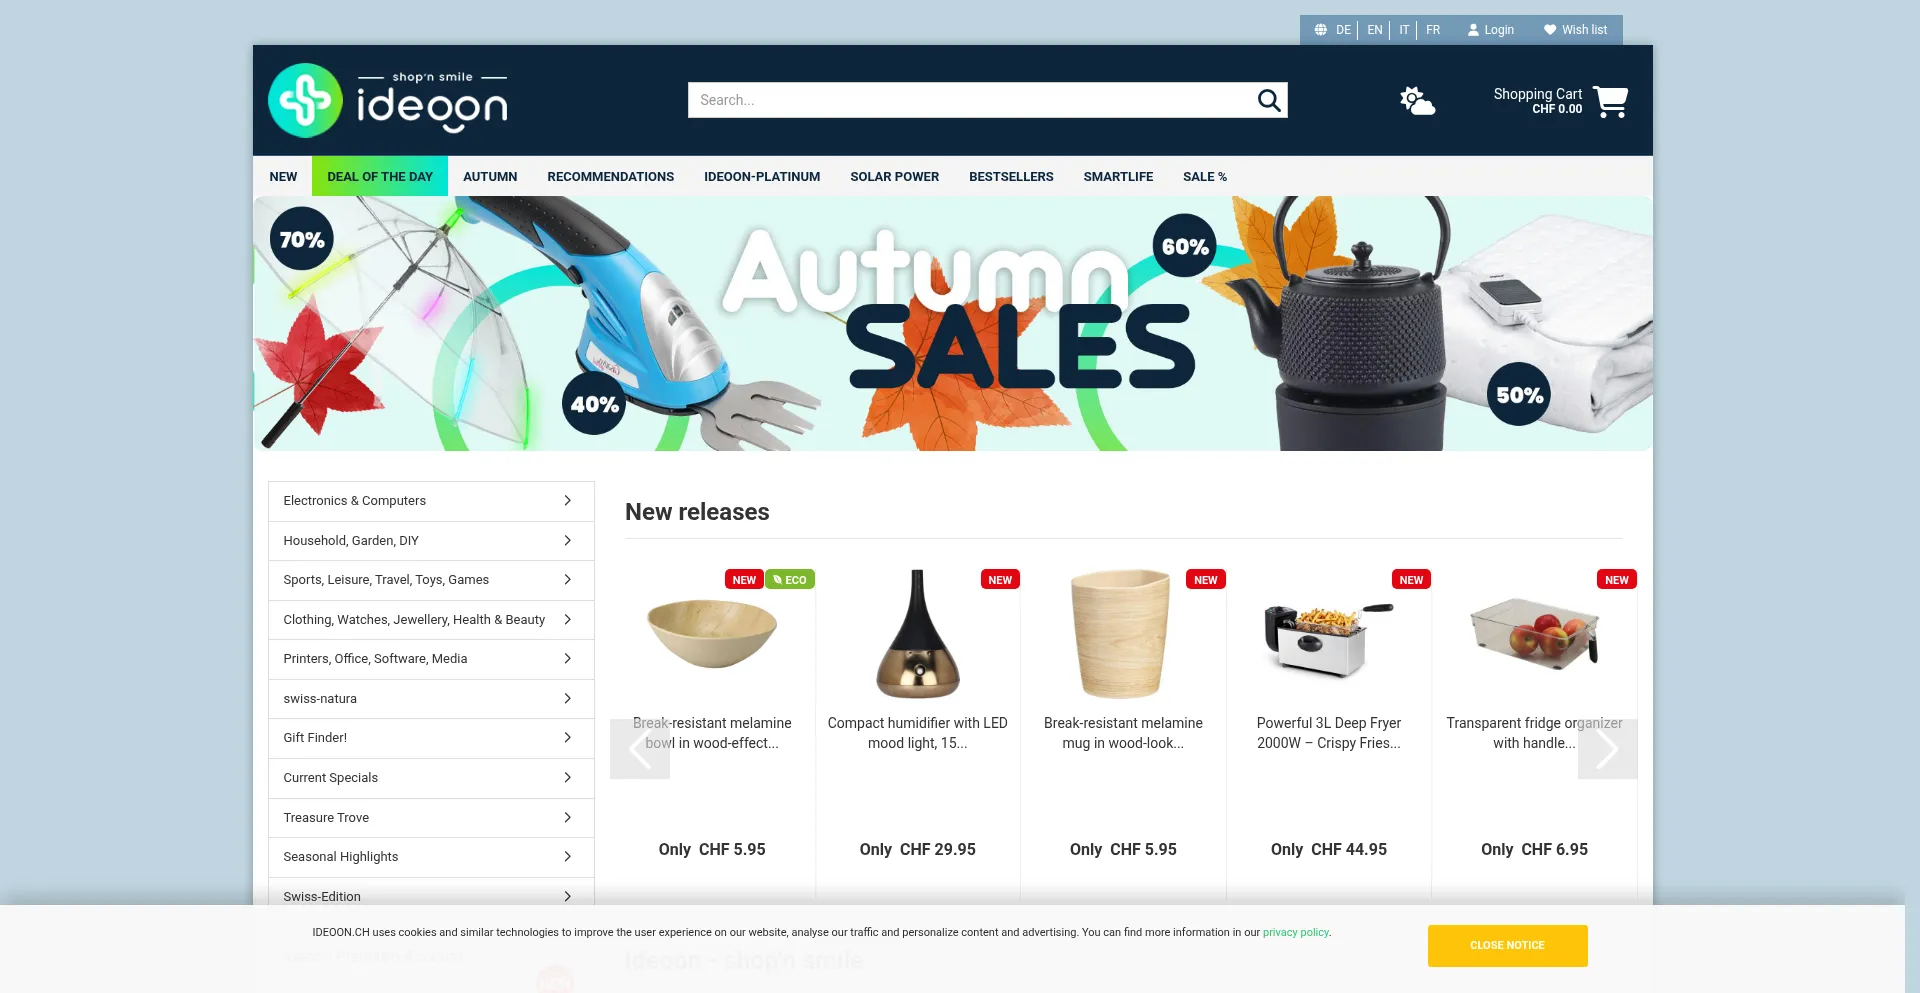Image resolution: width=1920 pixels, height=993 pixels.
Task: Open the Wish list heart icon
Action: pyautogui.click(x=1550, y=30)
